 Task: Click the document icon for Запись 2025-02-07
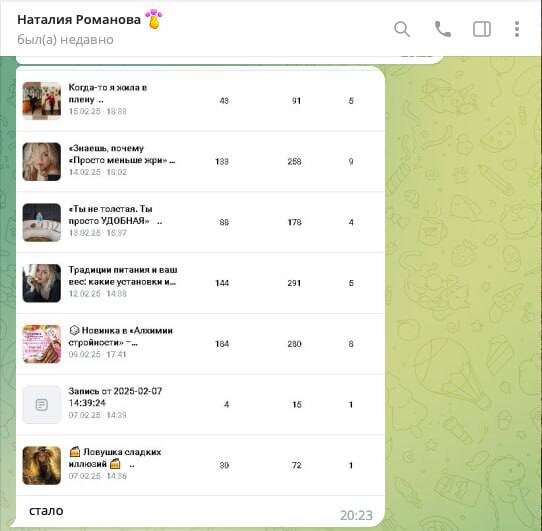tap(41, 404)
